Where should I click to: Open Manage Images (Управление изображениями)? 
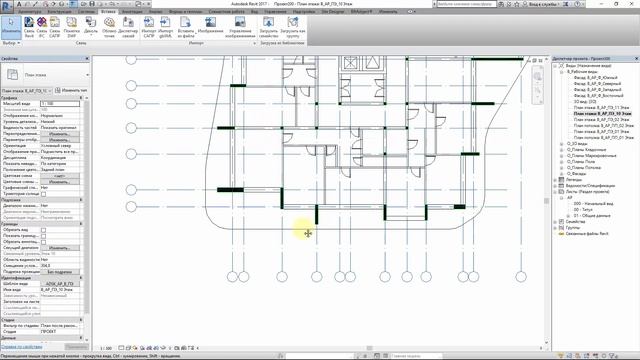240,27
